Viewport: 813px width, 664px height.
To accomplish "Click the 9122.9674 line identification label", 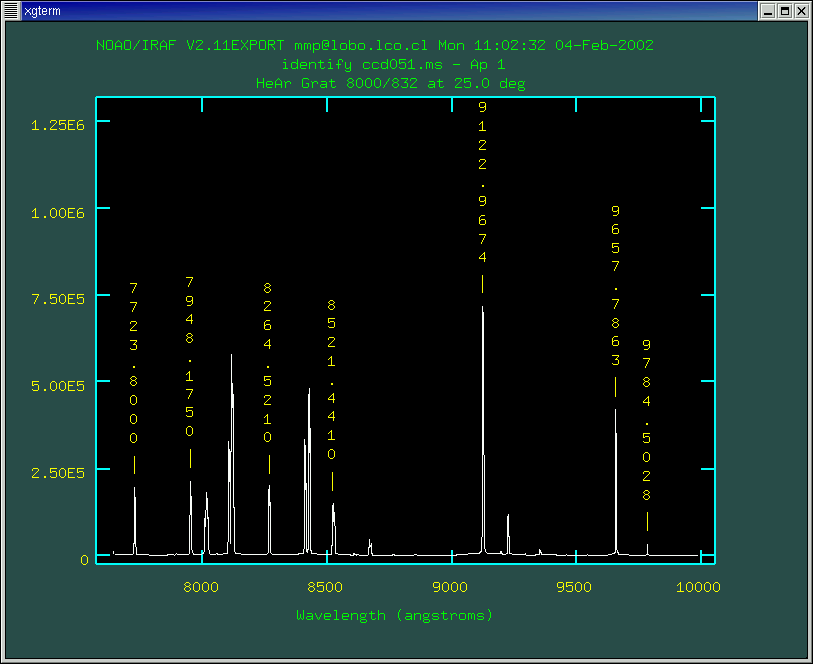I will (x=483, y=182).
